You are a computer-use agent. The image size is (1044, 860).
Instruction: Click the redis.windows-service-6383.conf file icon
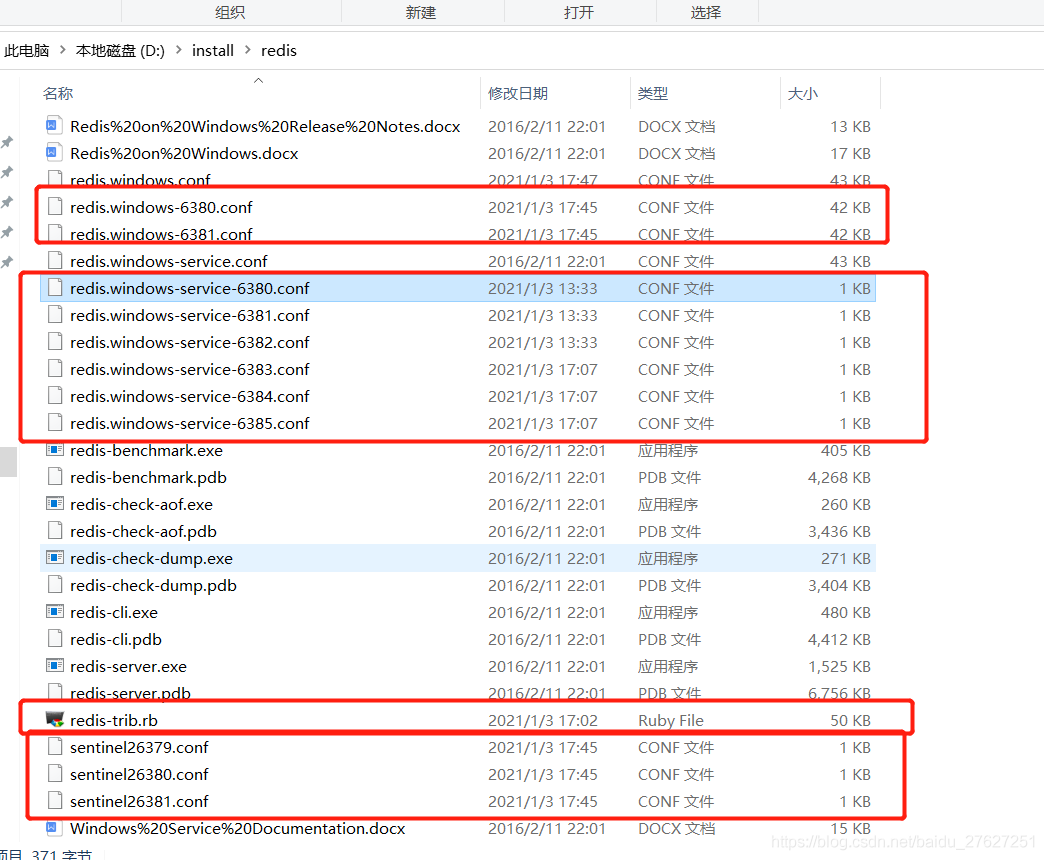[x=55, y=368]
